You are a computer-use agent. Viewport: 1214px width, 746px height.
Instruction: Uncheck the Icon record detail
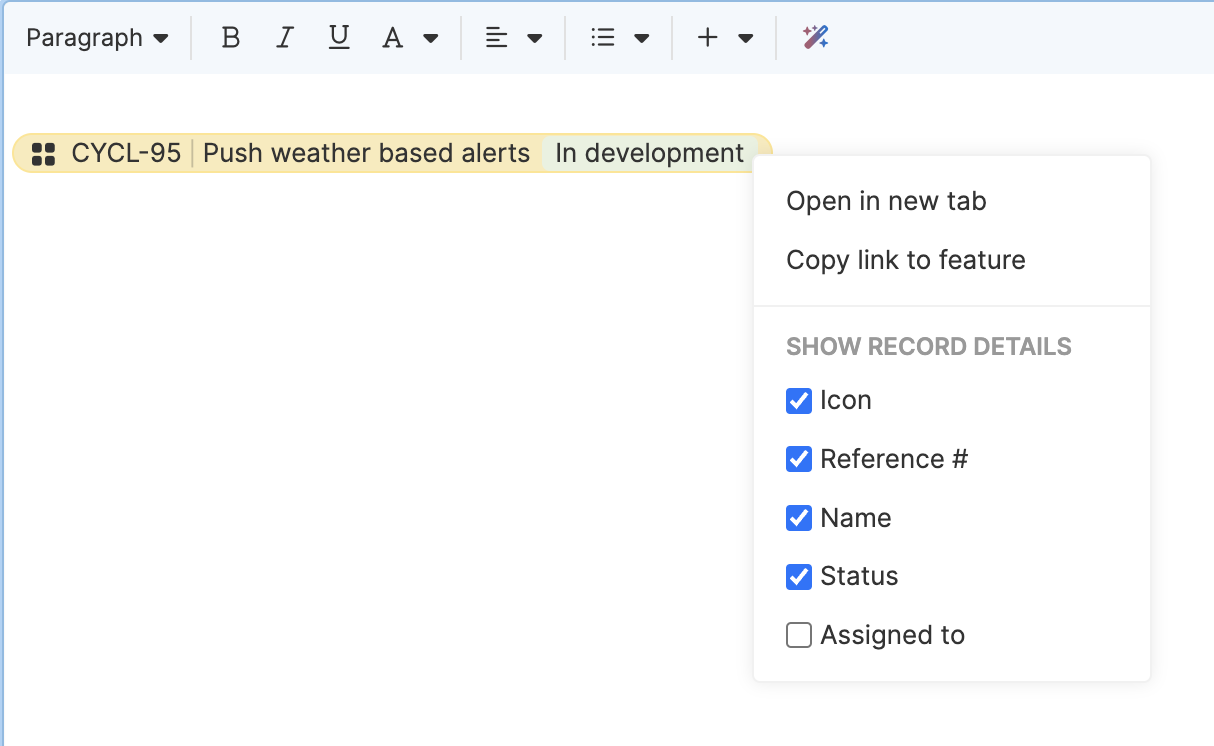click(x=799, y=401)
